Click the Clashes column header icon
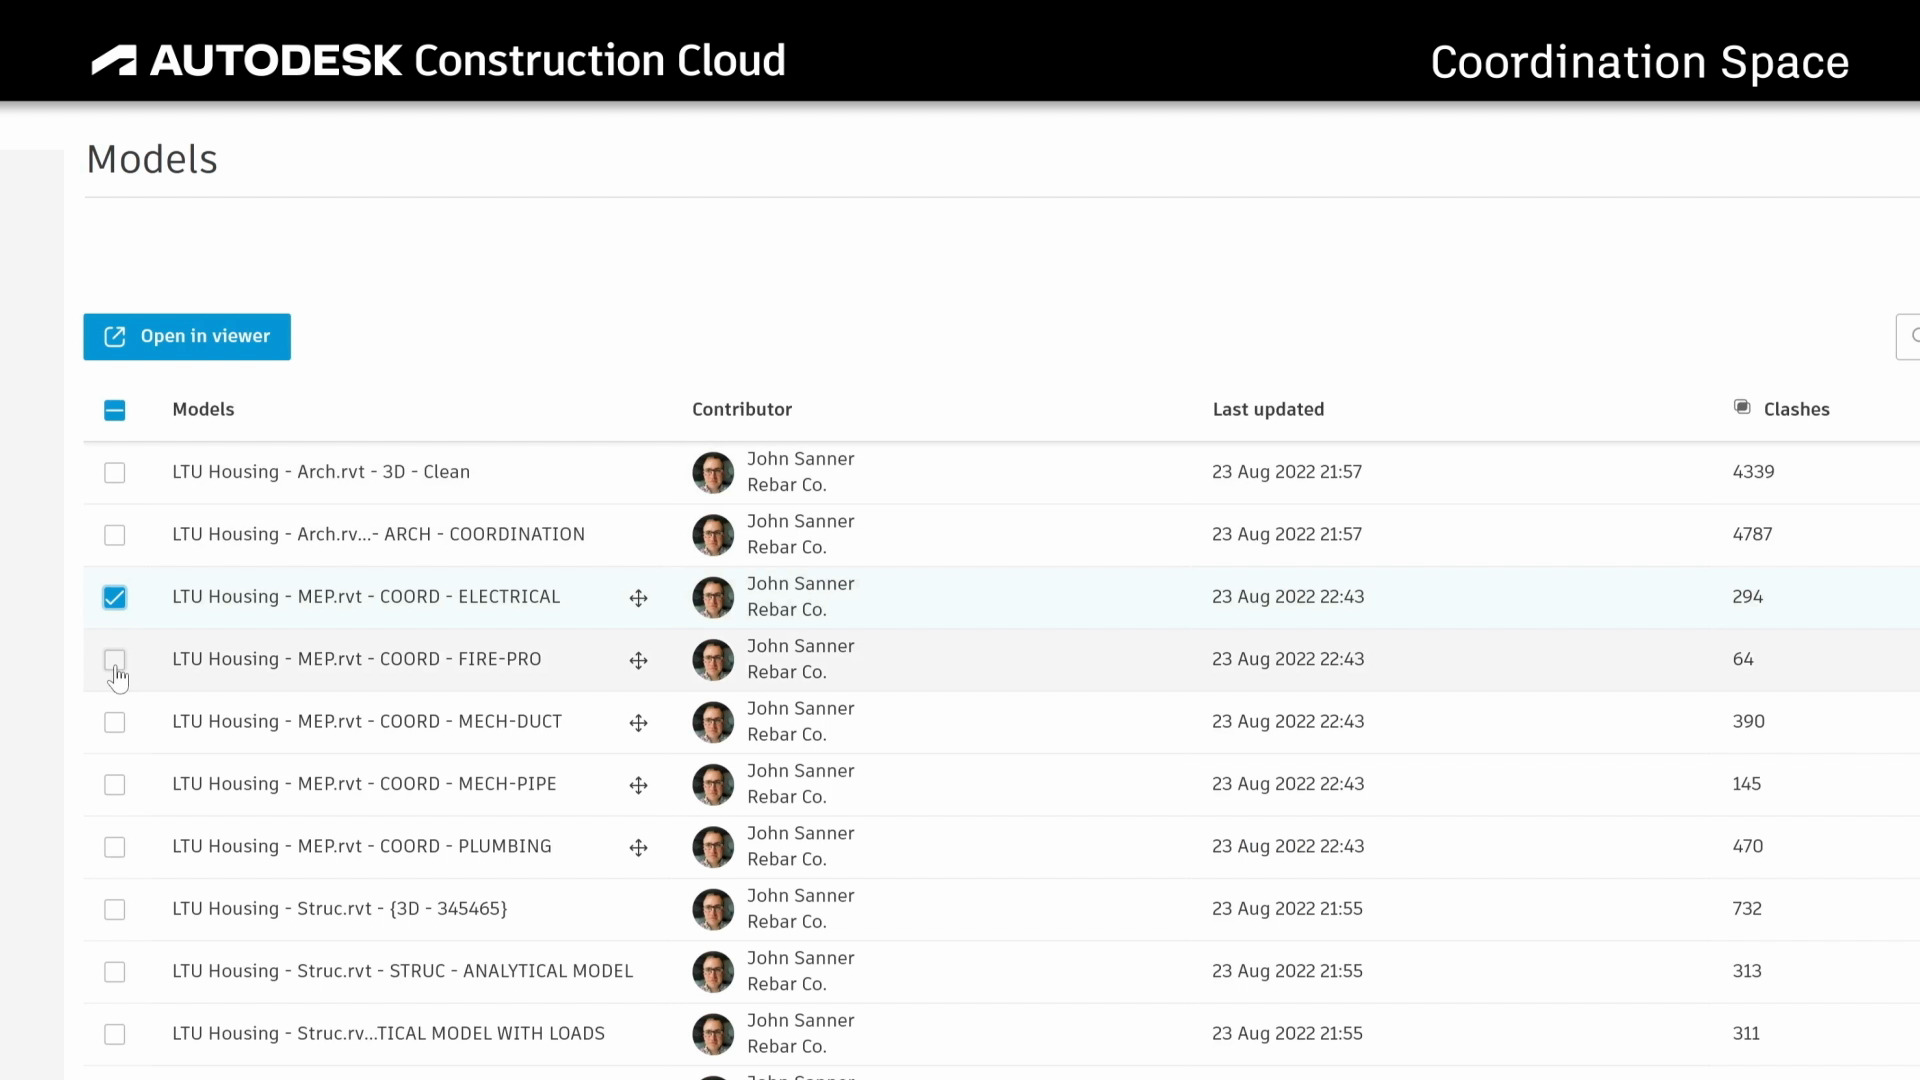The image size is (1920, 1080). [x=1742, y=407]
